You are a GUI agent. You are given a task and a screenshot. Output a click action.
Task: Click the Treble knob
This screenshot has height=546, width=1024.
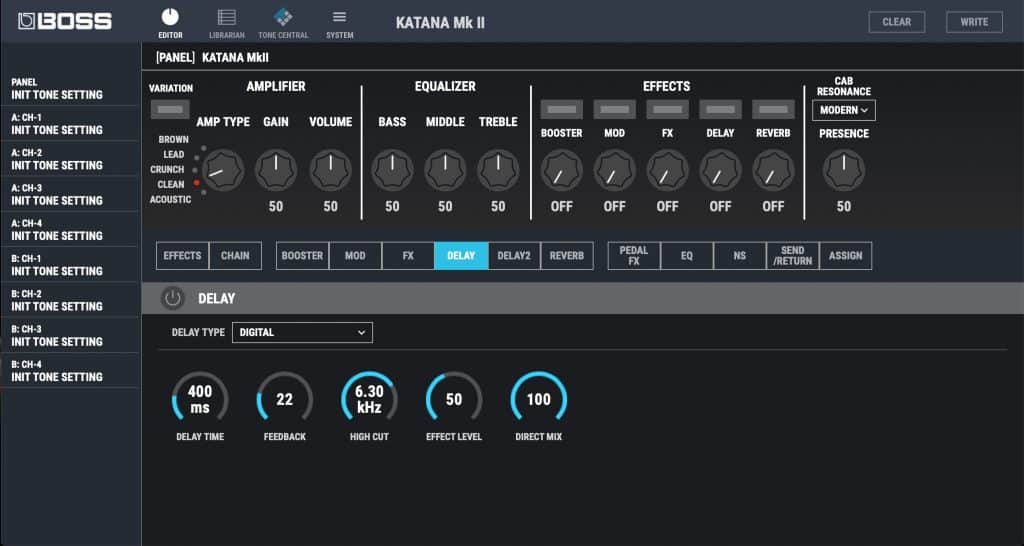[498, 170]
